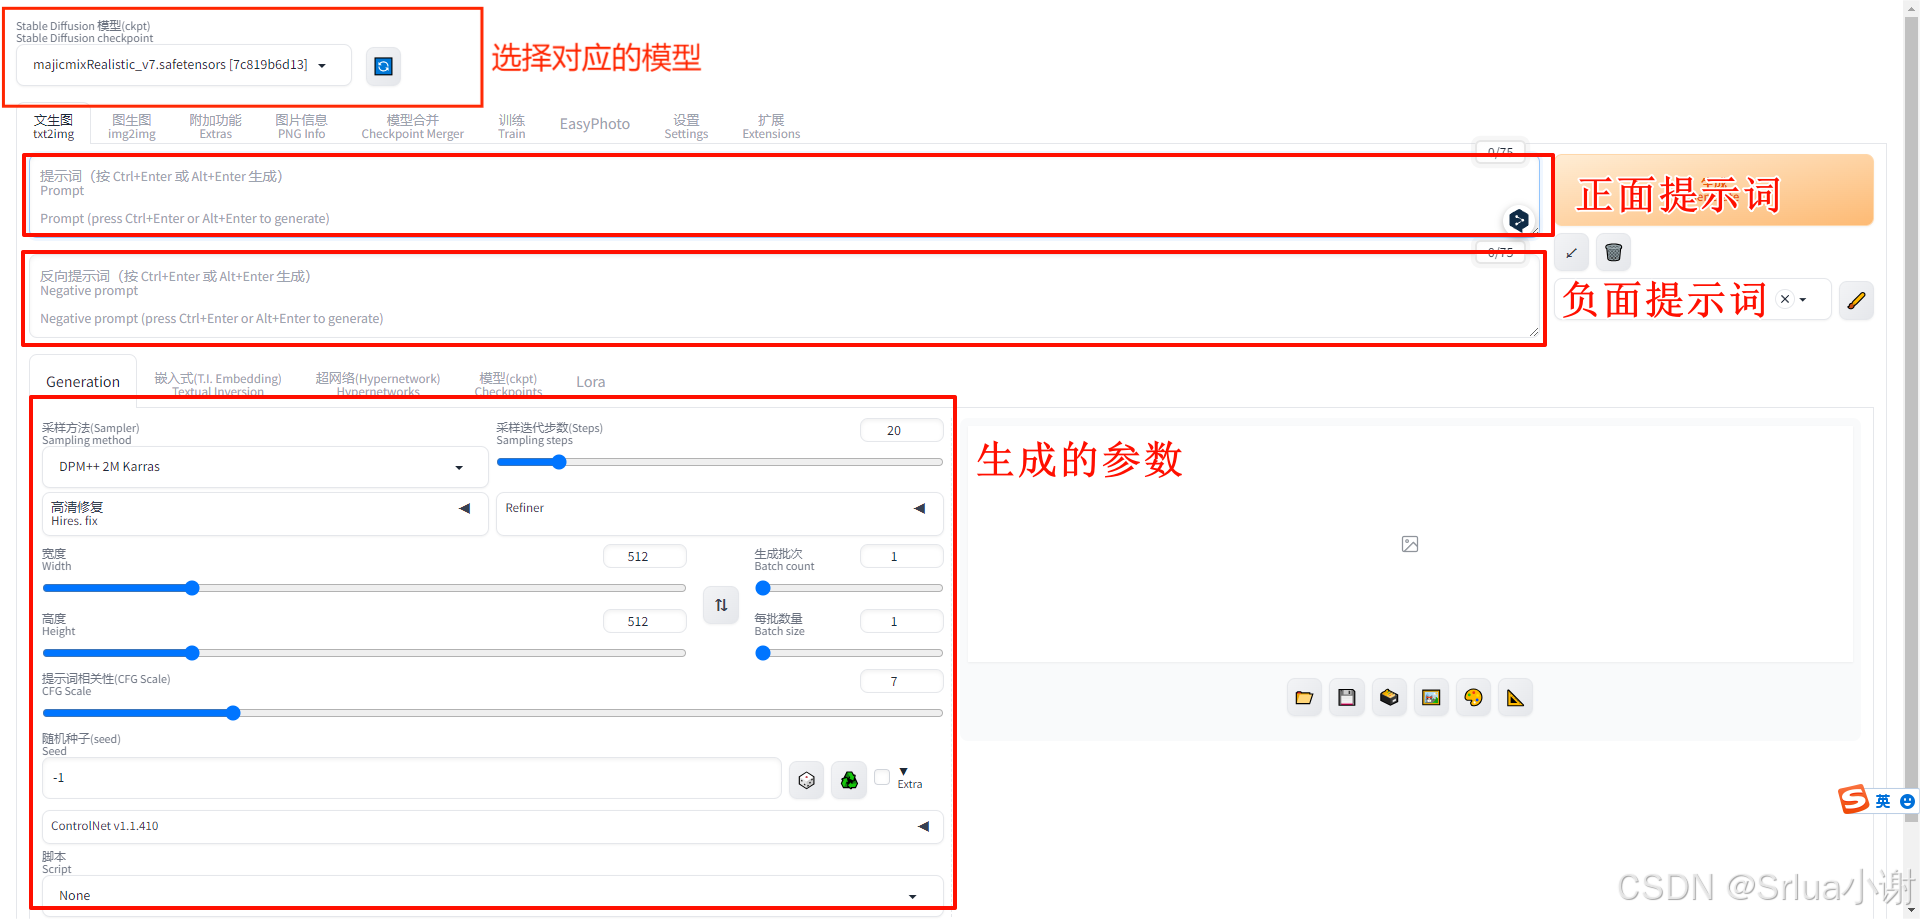Adjust the Batch size slider

coord(849,653)
